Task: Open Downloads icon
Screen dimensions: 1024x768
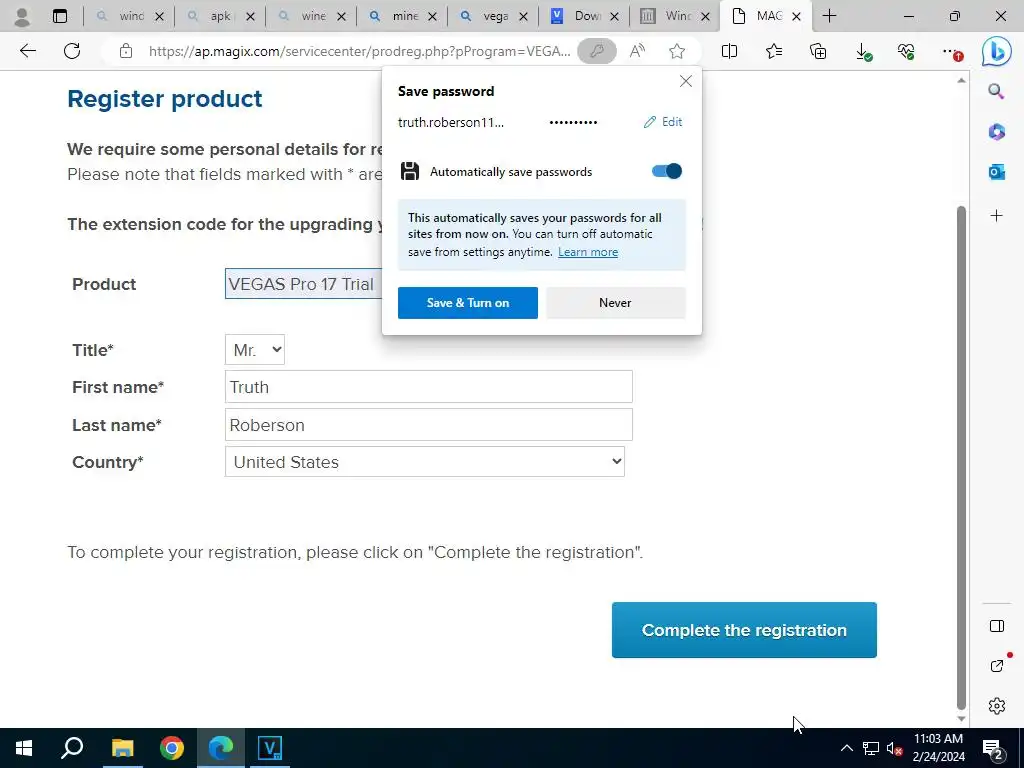Action: [863, 52]
